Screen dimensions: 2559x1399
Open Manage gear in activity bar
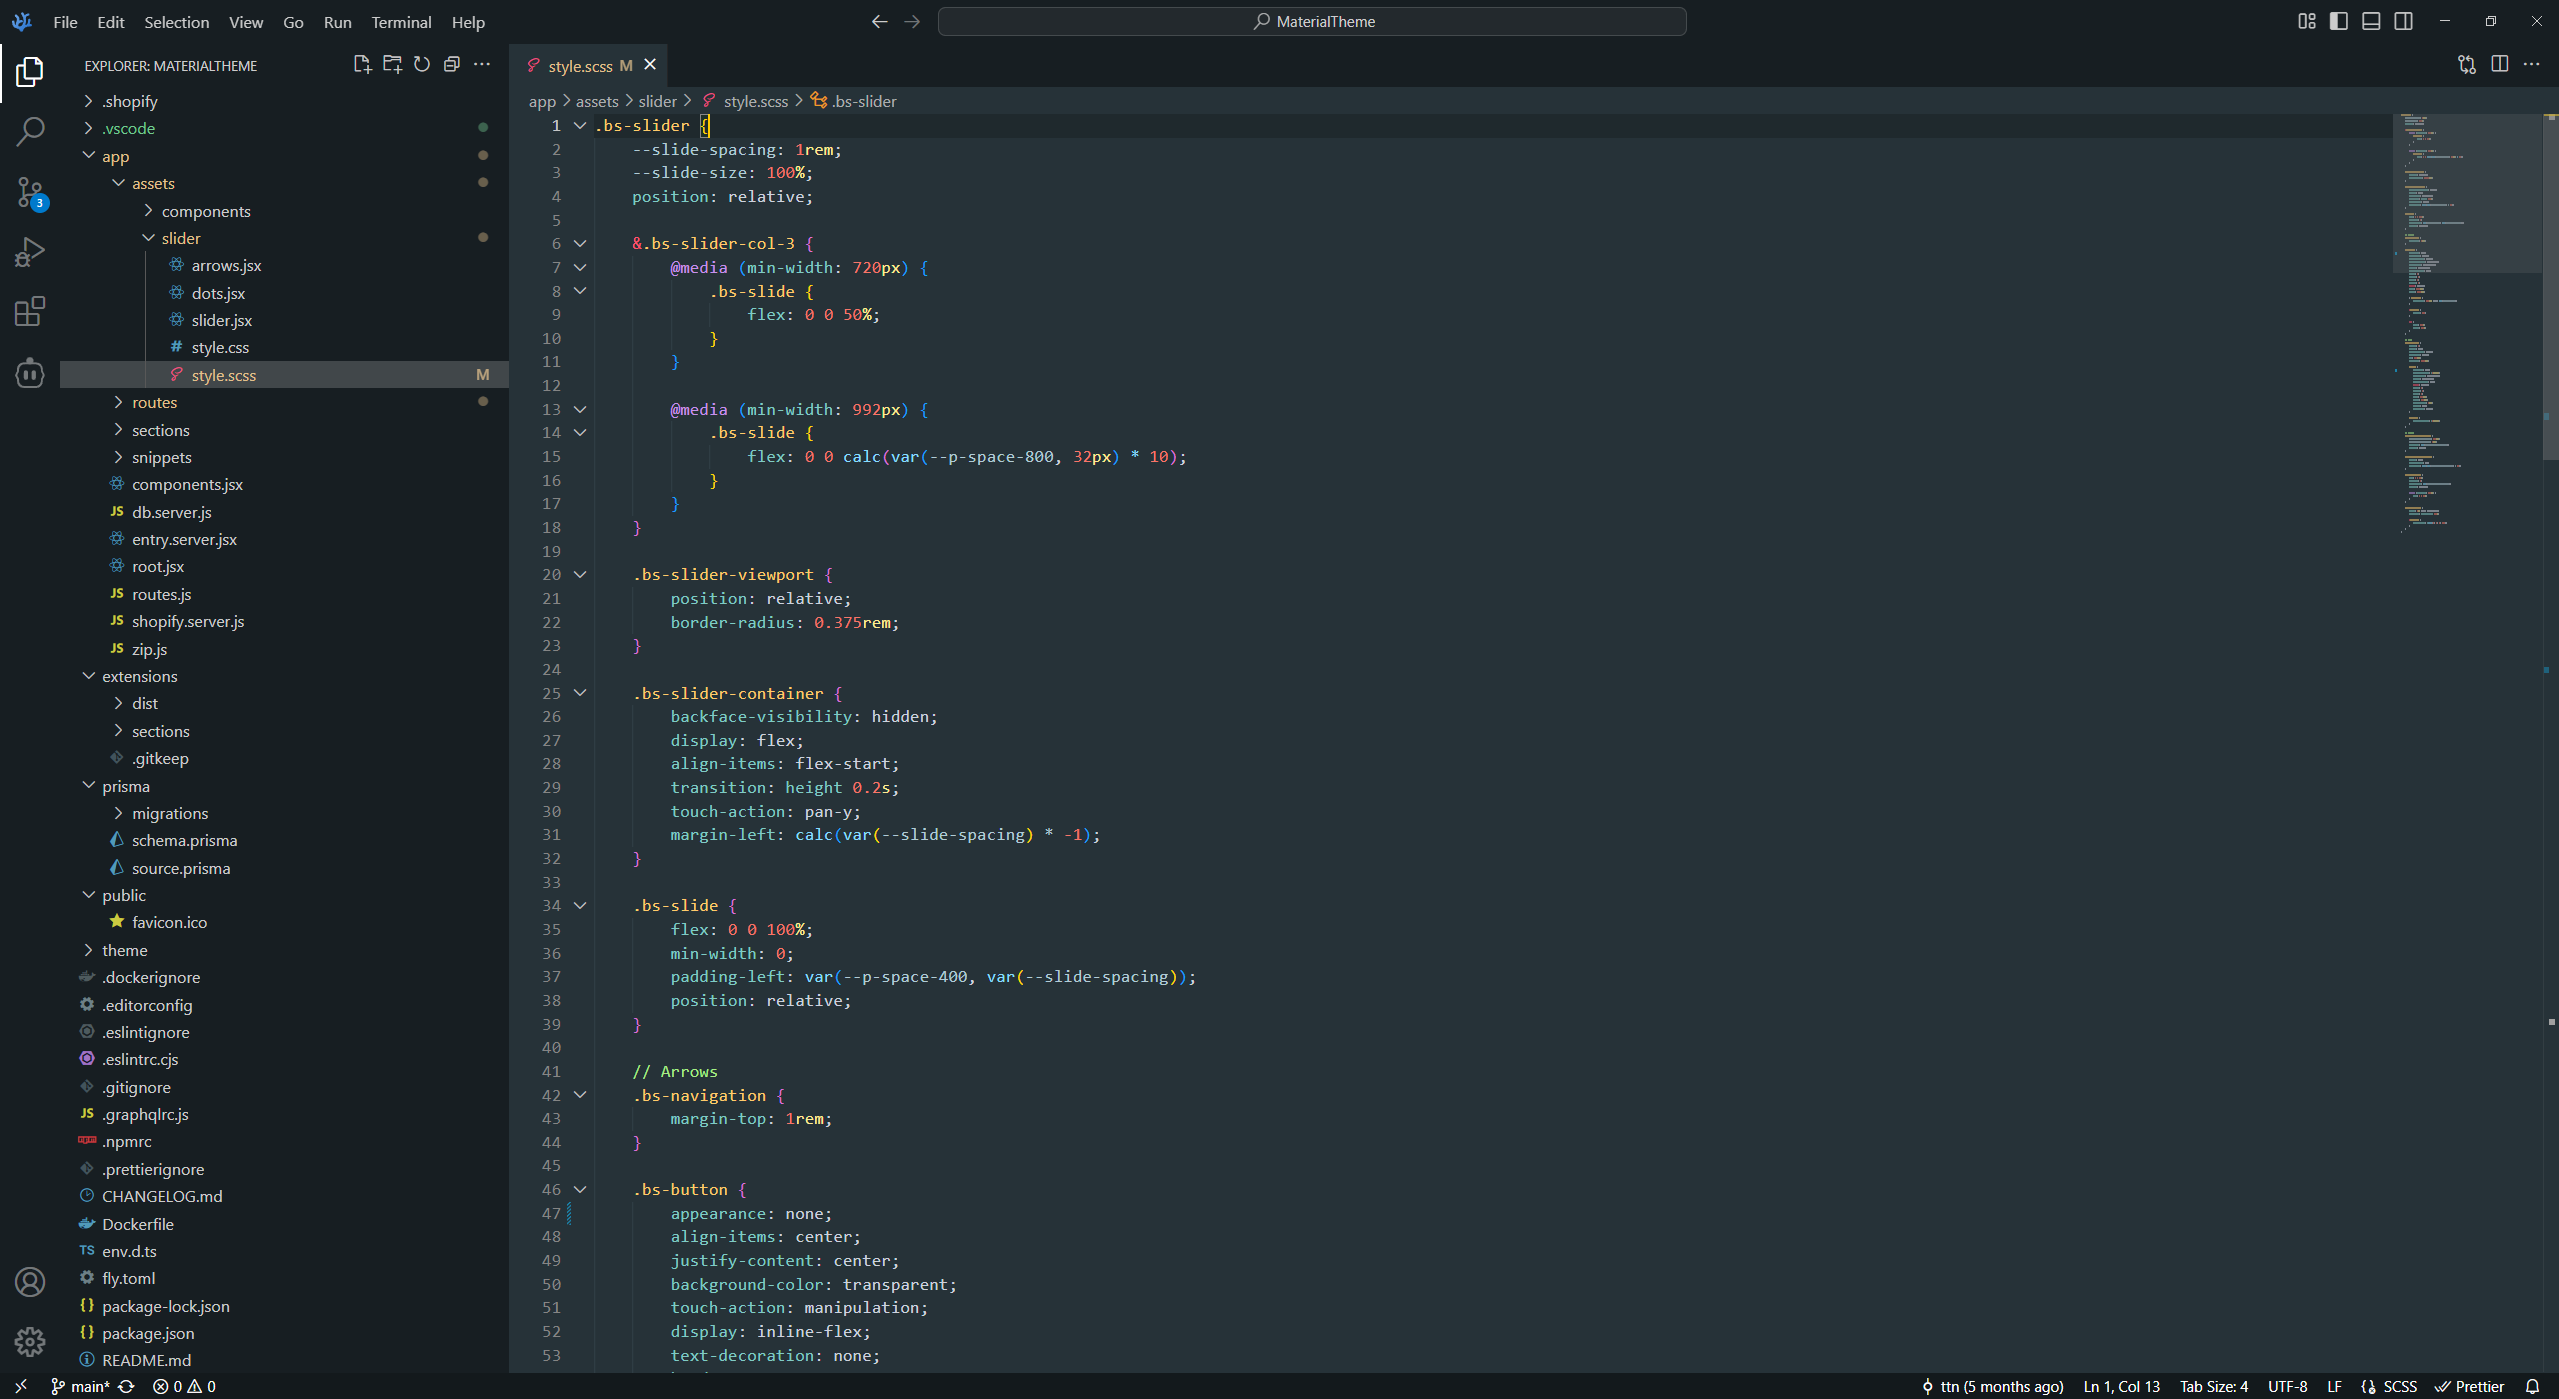coord(30,1341)
